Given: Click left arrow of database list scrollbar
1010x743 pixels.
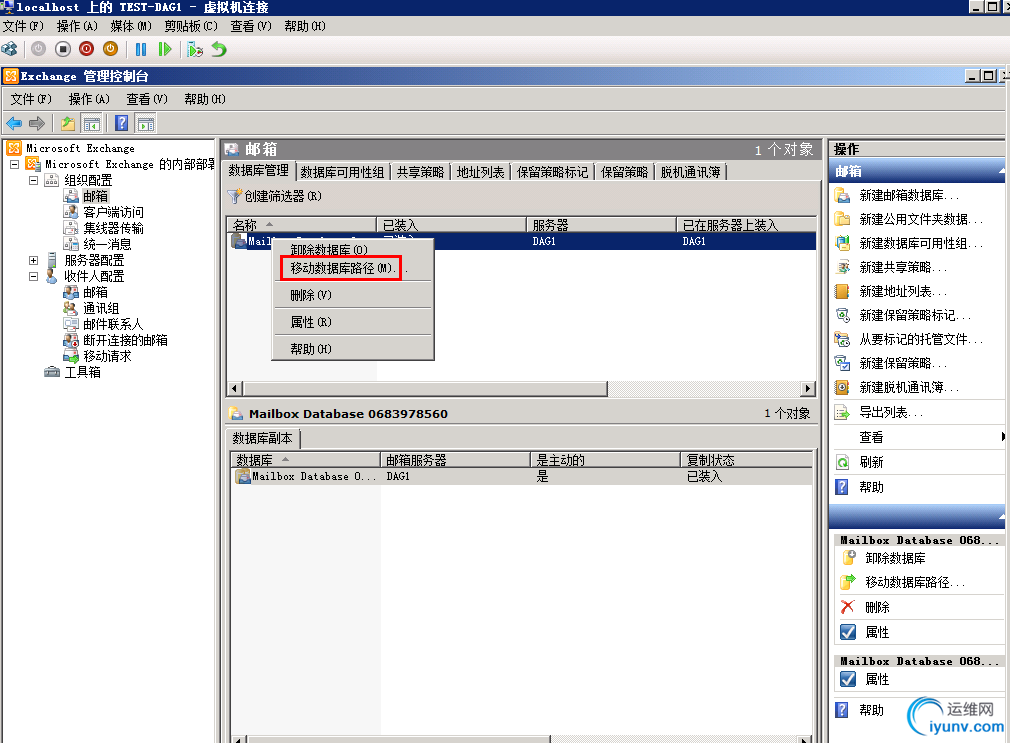Looking at the screenshot, I should (235, 389).
